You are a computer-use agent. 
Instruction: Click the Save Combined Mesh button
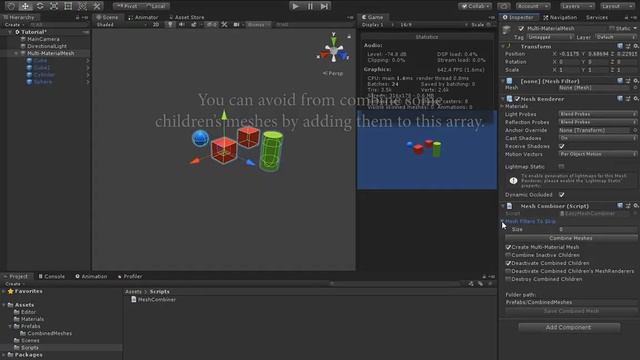[571, 311]
